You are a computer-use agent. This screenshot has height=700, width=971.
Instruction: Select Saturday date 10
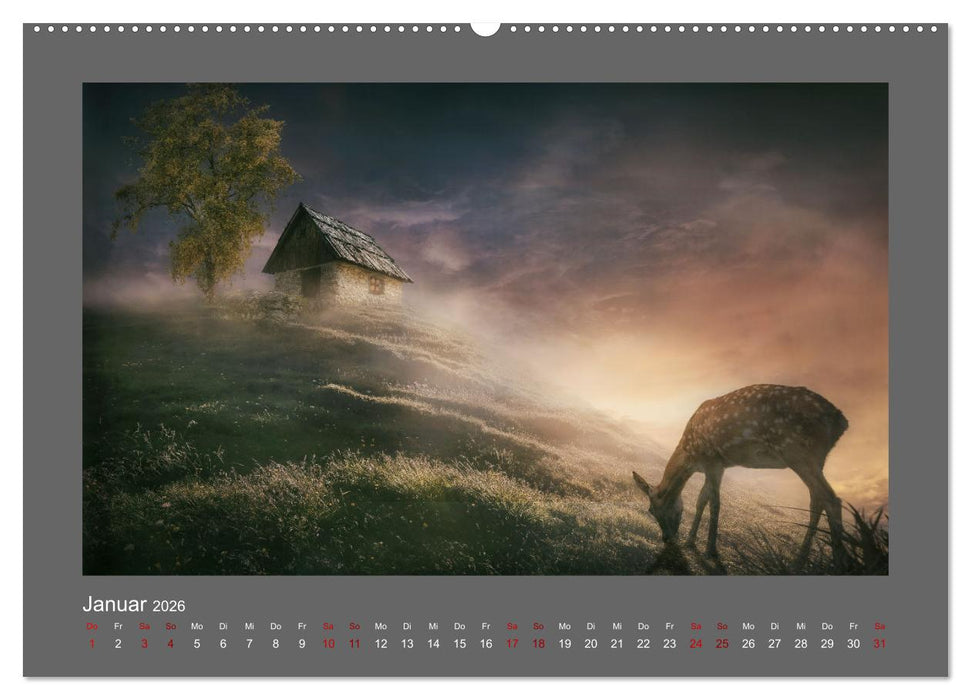tap(328, 644)
